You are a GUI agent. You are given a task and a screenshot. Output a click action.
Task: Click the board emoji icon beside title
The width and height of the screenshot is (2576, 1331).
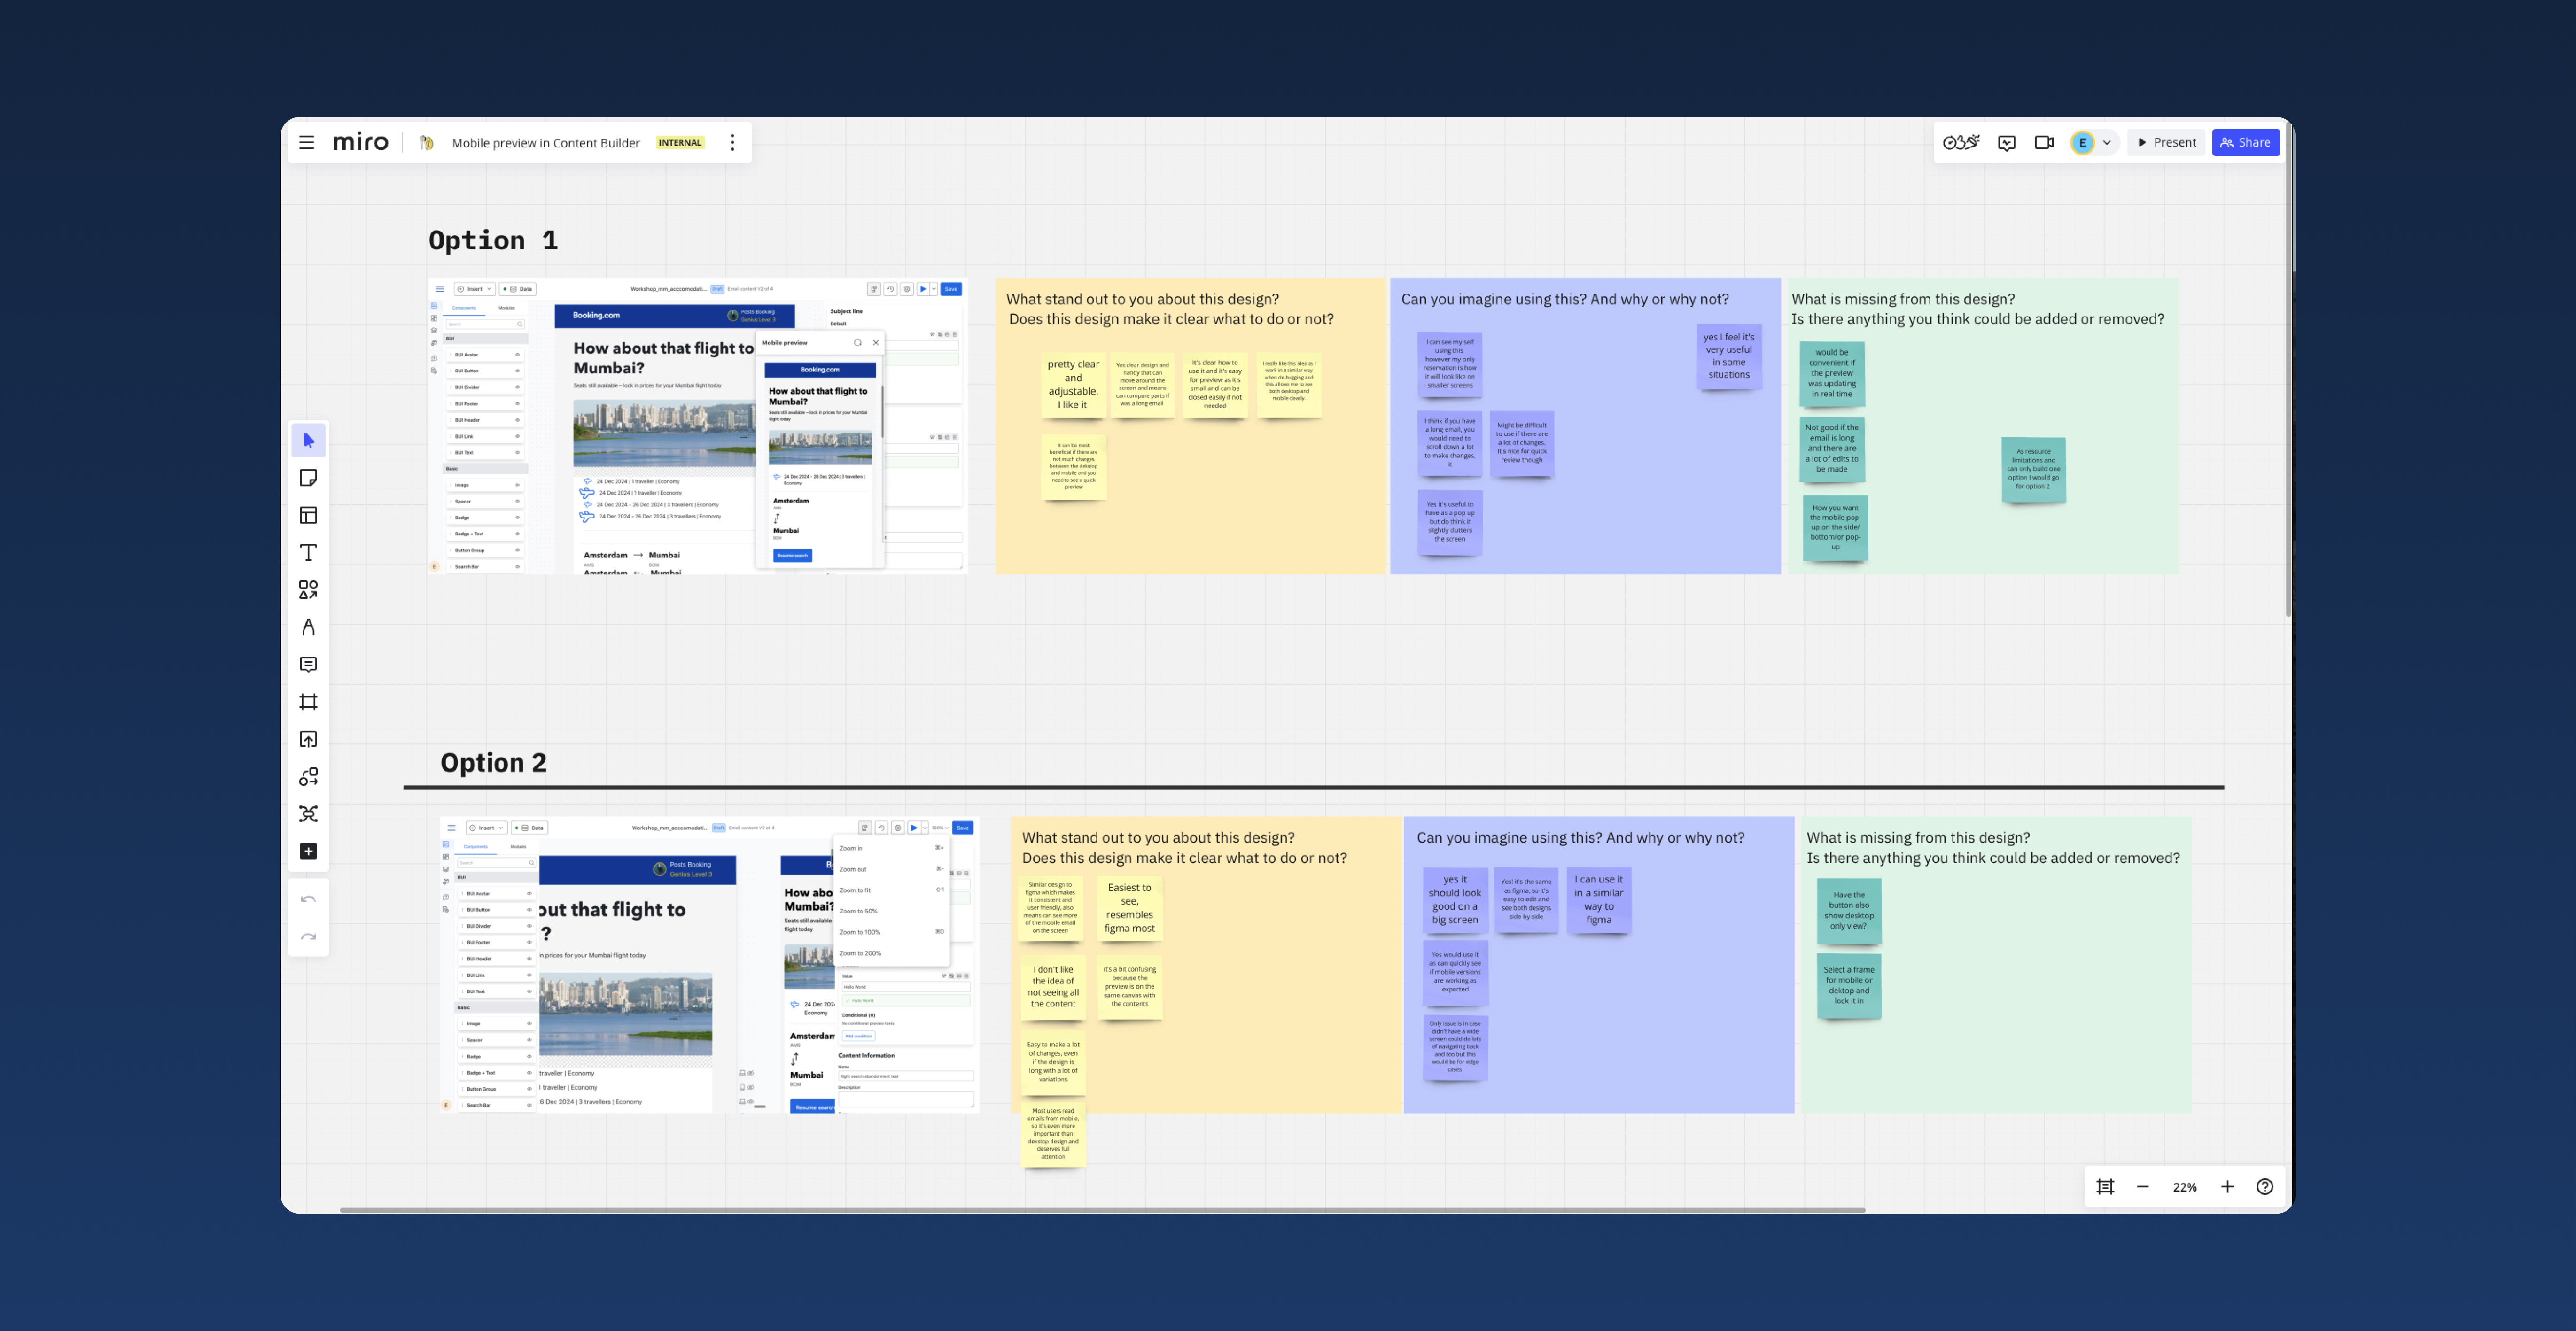(x=427, y=143)
